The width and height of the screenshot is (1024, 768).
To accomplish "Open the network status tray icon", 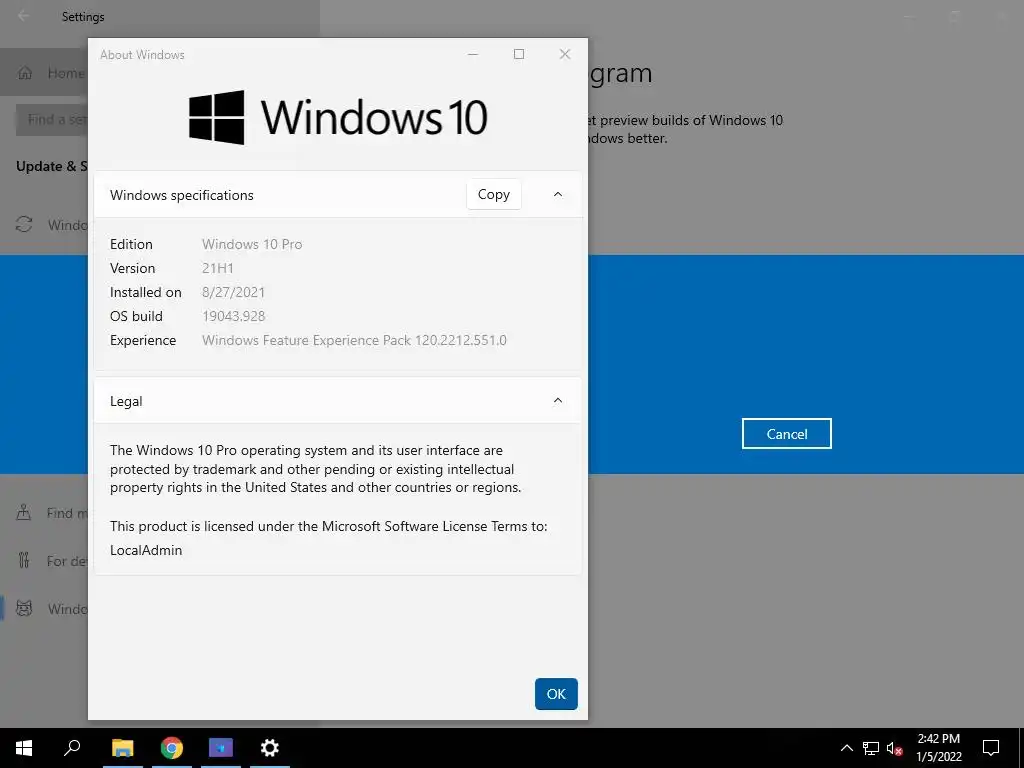I will [871, 748].
